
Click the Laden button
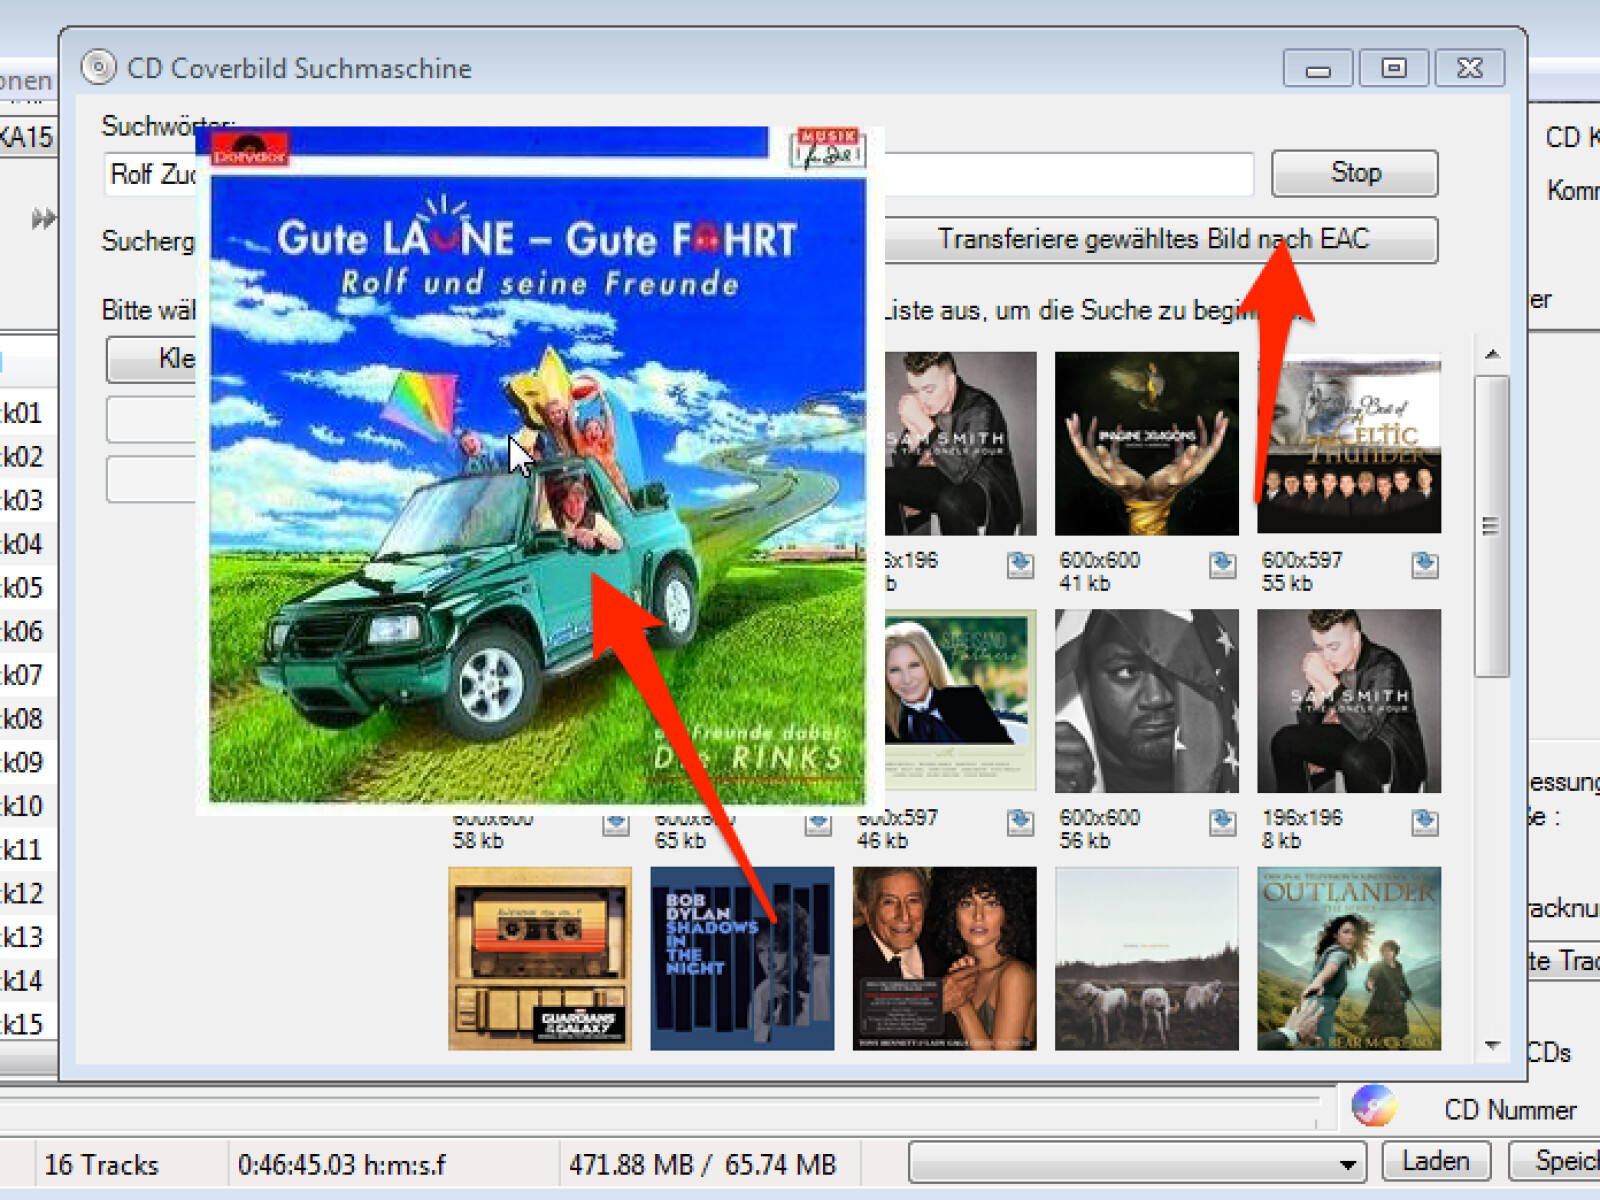coord(1435,1162)
